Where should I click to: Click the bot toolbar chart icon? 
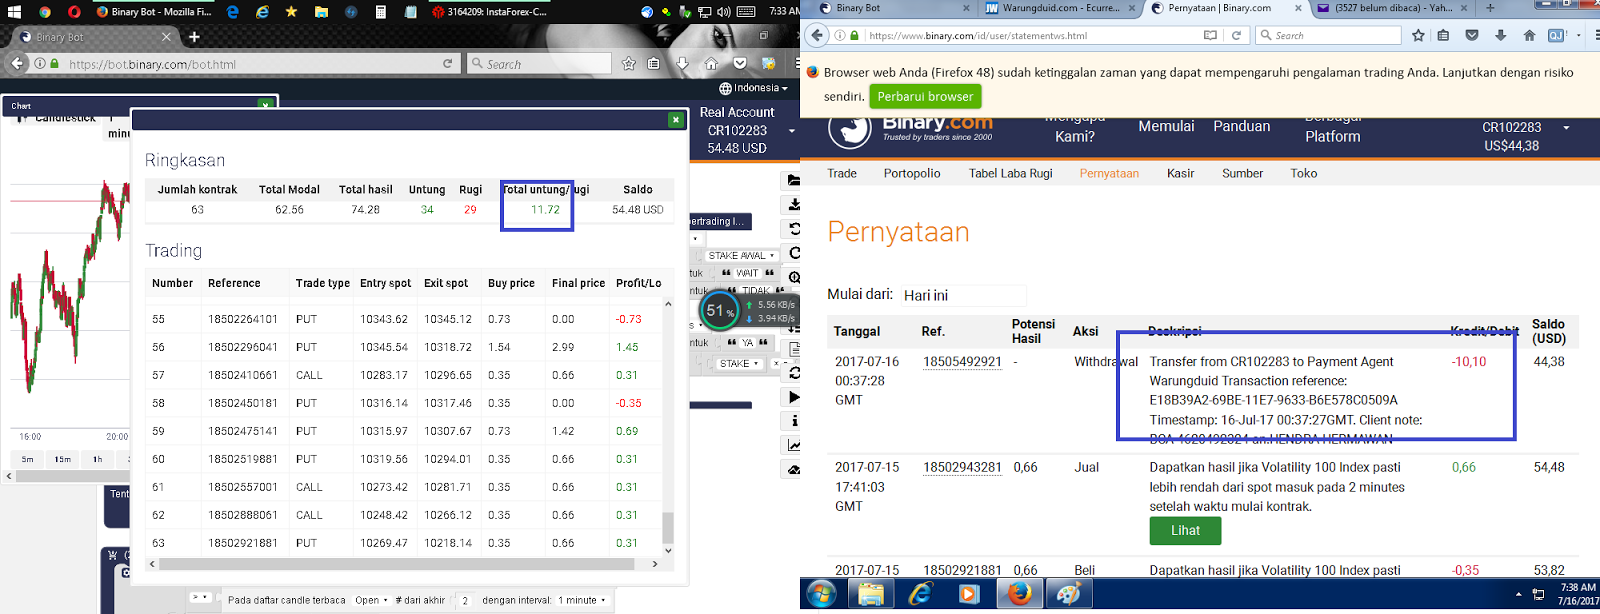point(794,445)
